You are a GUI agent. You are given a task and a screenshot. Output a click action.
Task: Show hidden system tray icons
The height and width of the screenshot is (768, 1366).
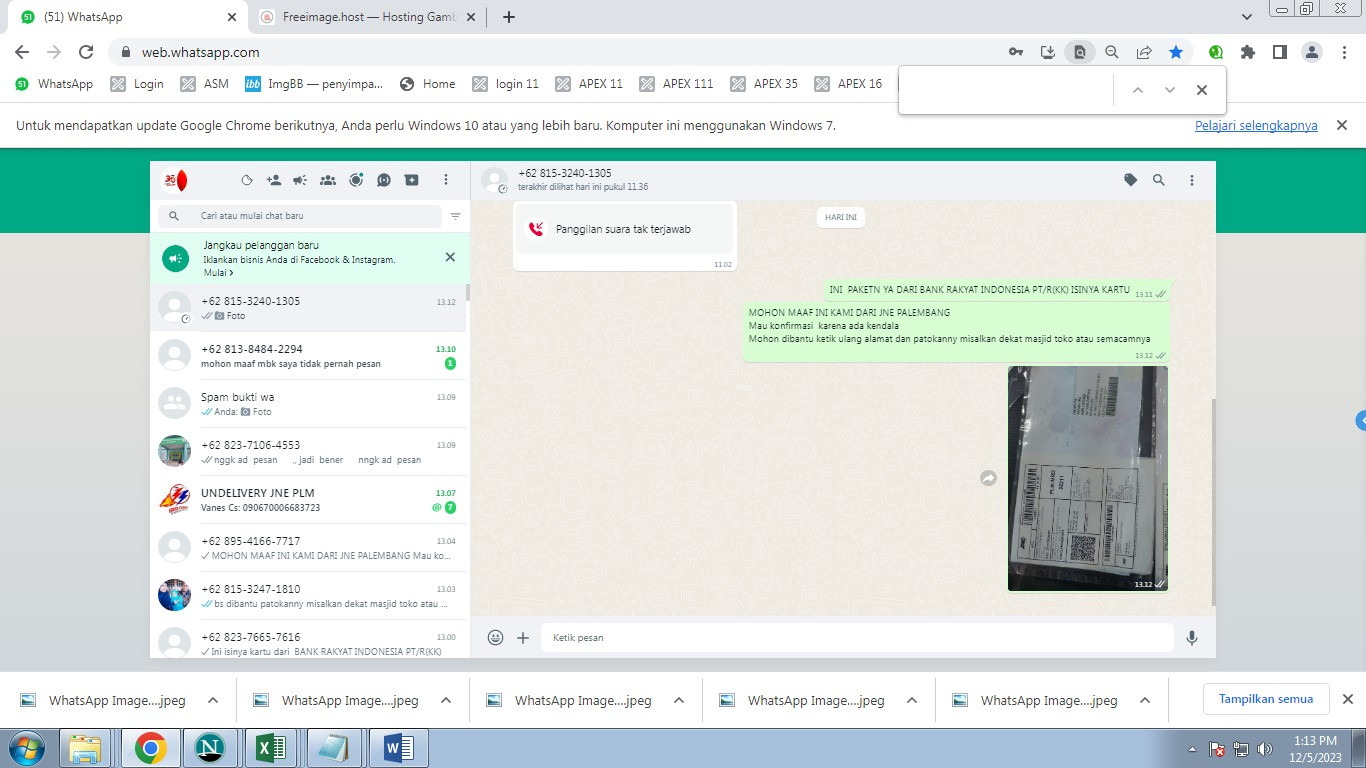[1192, 748]
